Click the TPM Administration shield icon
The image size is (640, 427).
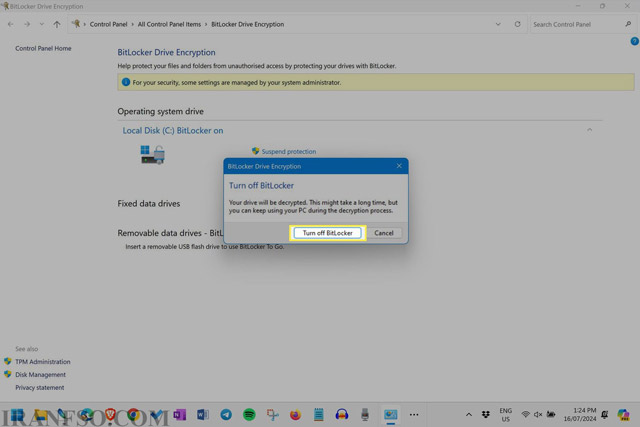coord(8,361)
